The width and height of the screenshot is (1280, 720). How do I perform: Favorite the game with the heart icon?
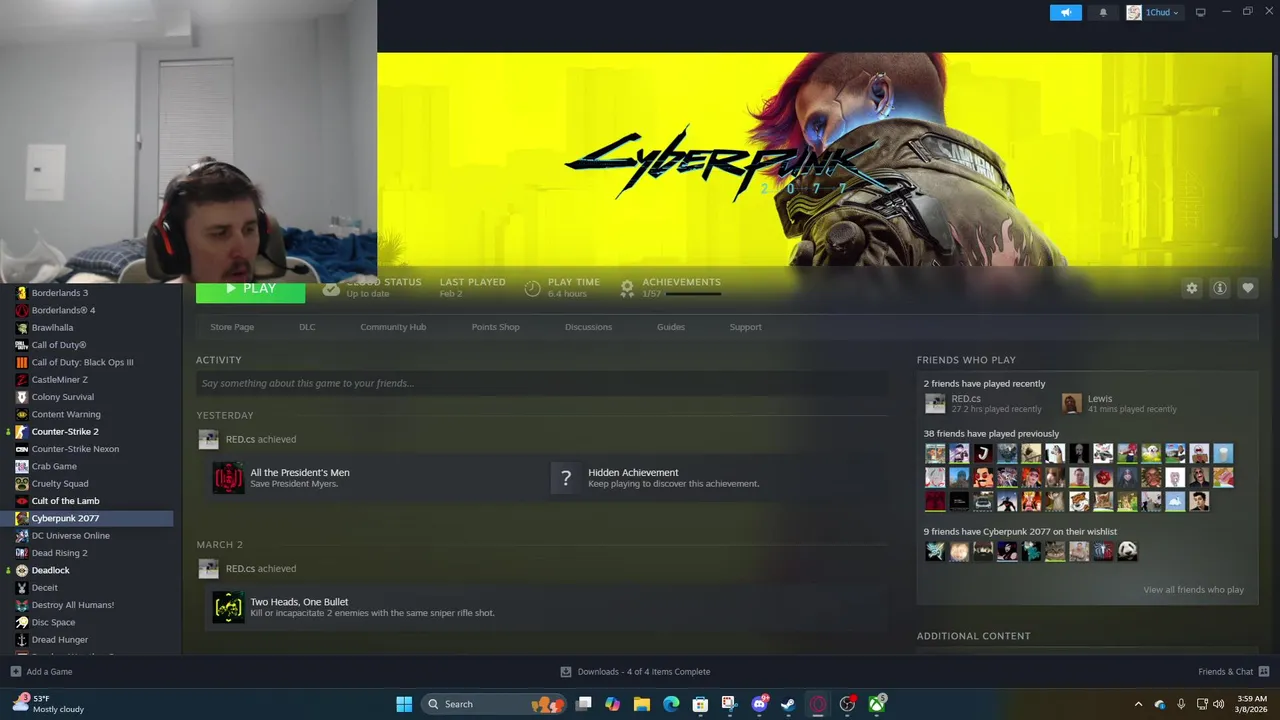click(1248, 288)
